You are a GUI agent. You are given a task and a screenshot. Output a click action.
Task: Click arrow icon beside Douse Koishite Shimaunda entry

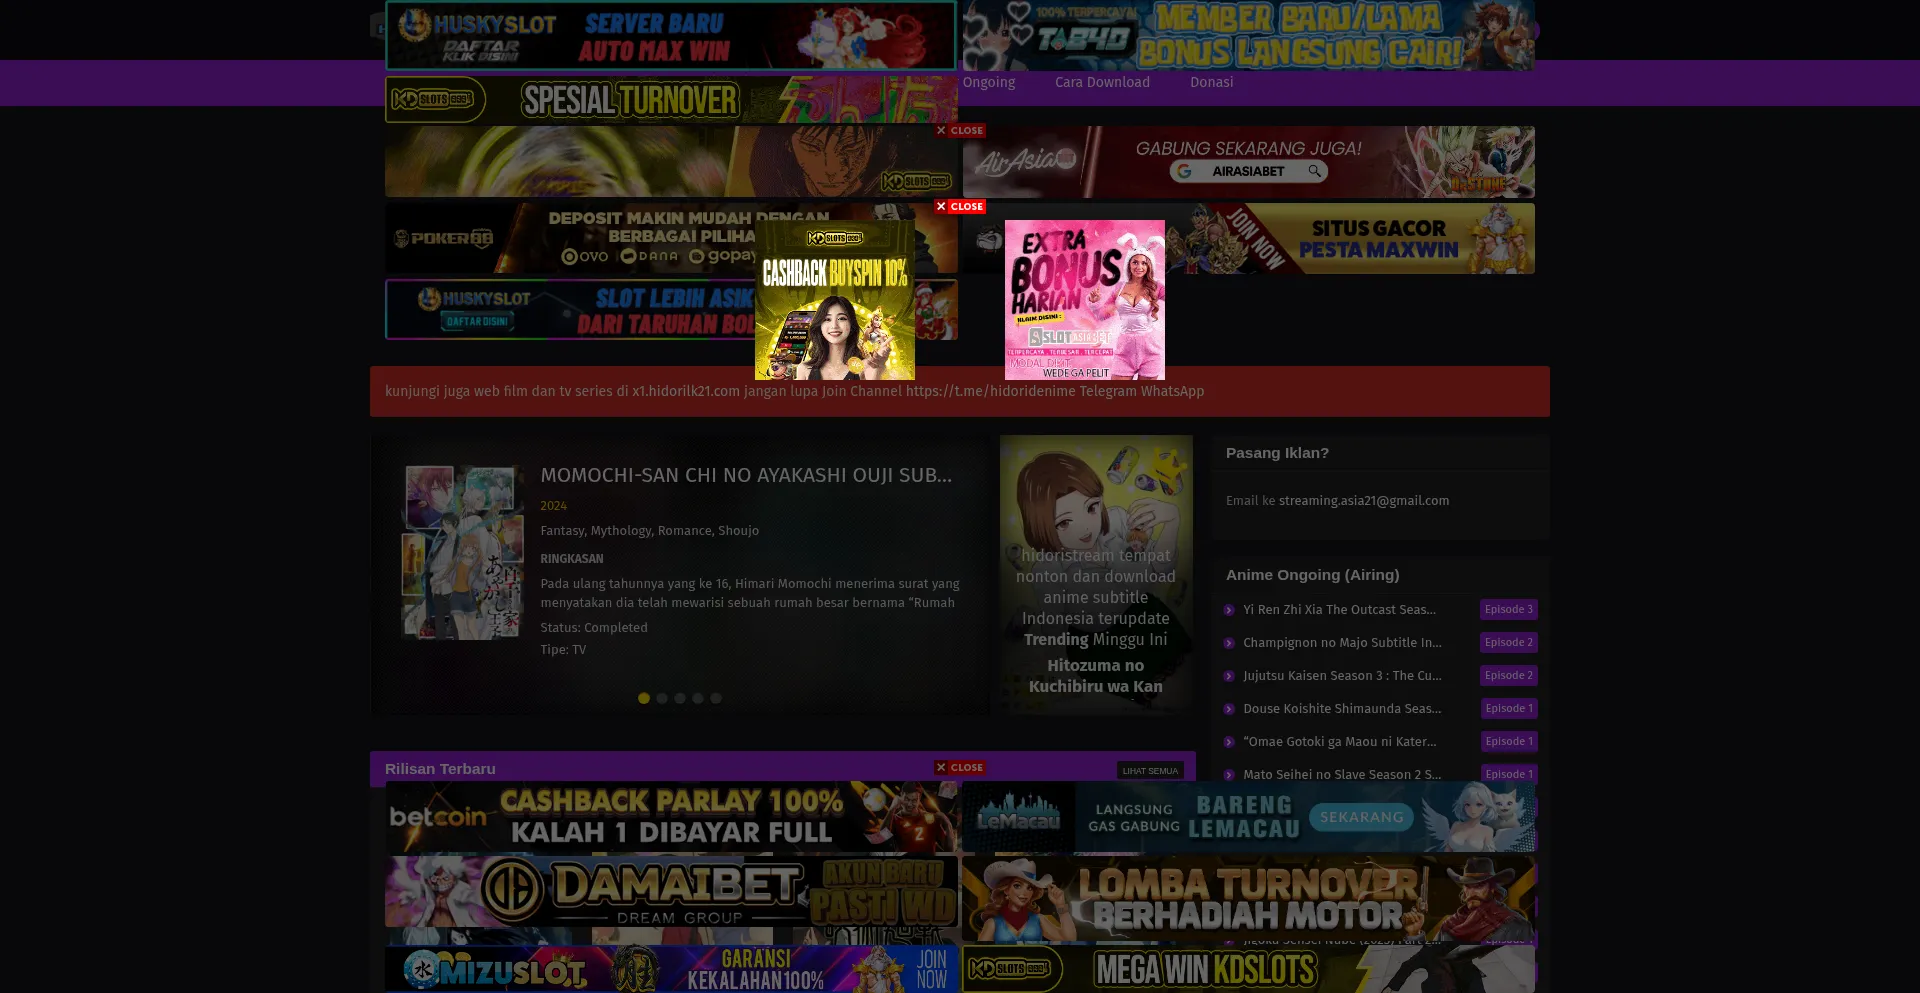pyautogui.click(x=1231, y=709)
